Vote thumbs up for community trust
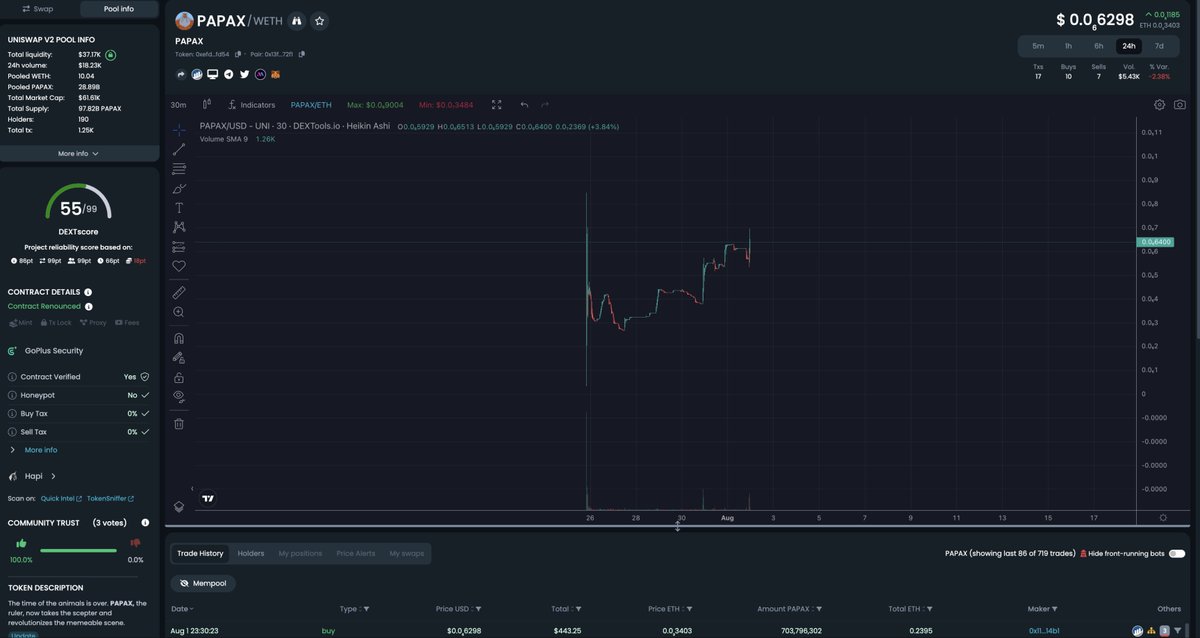 pos(21,544)
